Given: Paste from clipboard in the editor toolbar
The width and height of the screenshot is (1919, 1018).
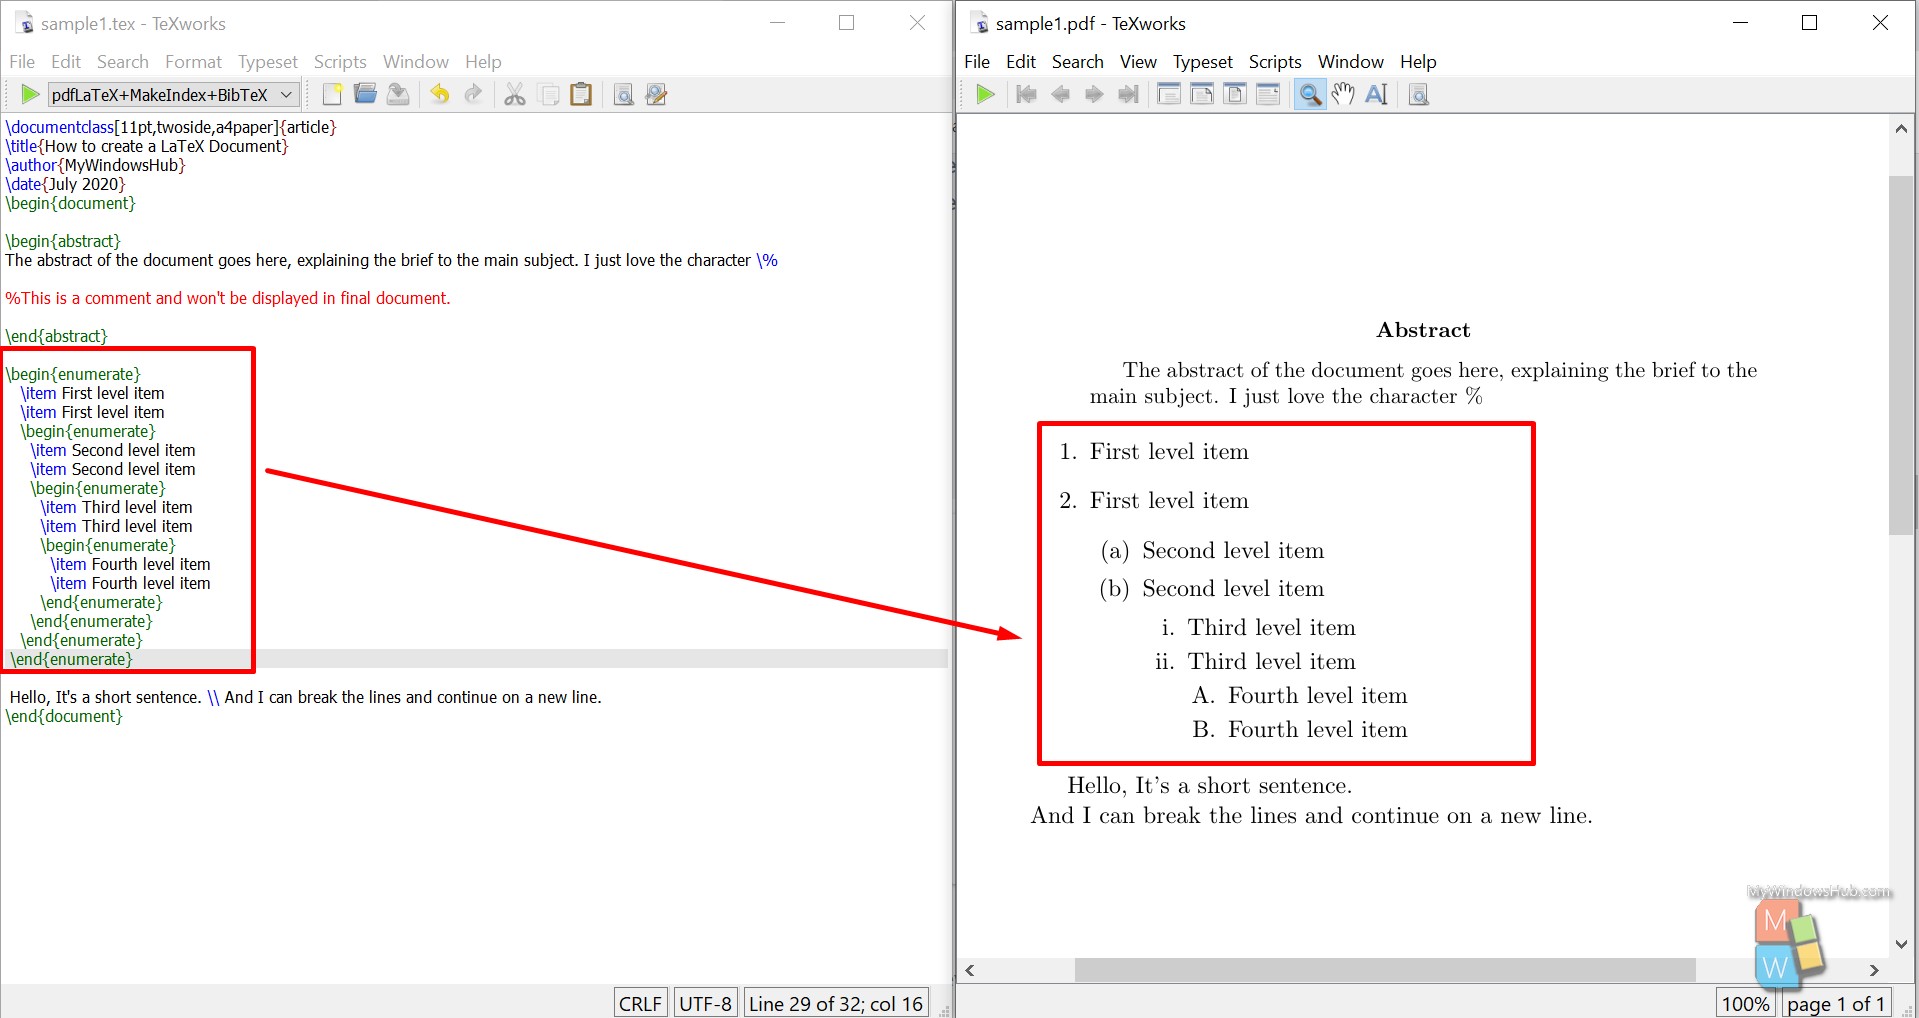Looking at the screenshot, I should tap(581, 94).
